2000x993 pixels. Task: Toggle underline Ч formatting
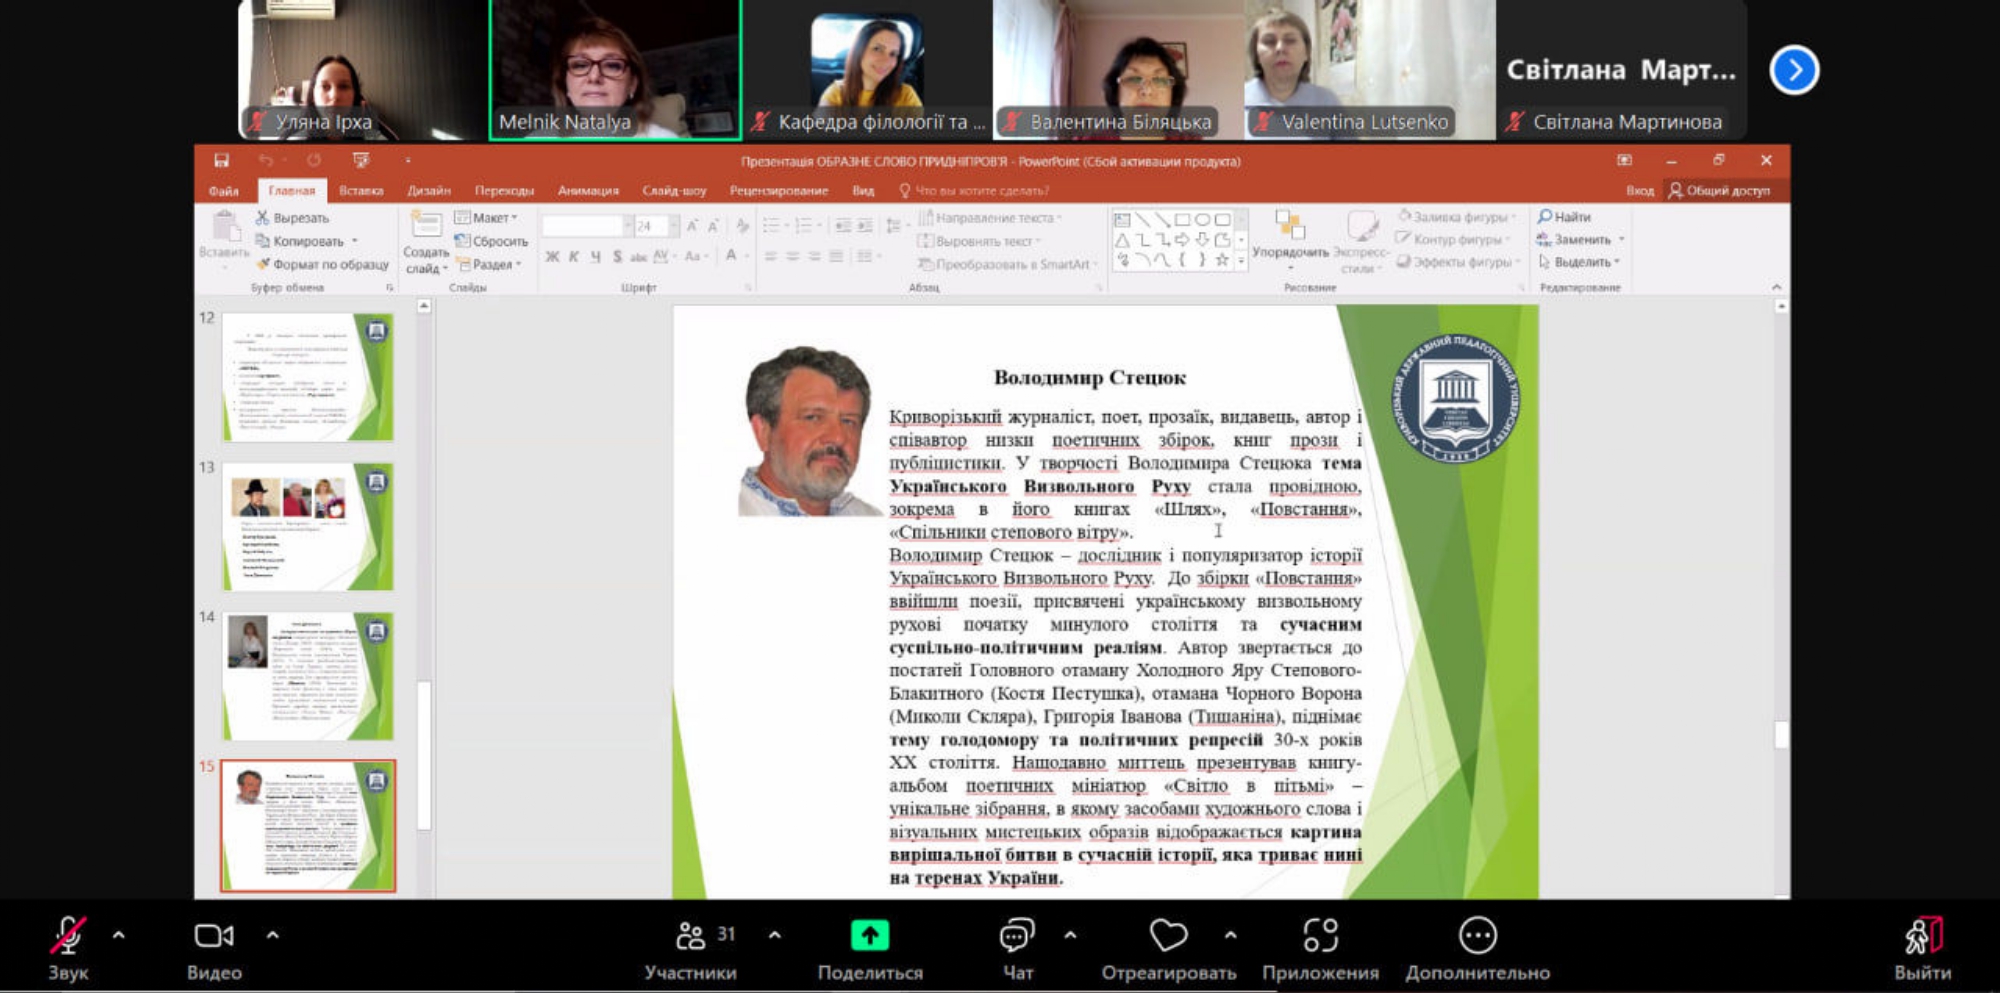596,257
